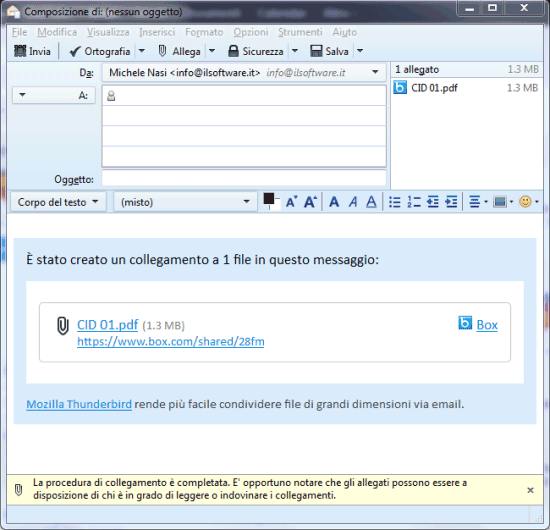Image resolution: width=550 pixels, height=530 pixels.
Task: Click the second empty recipient row
Action: (244, 116)
